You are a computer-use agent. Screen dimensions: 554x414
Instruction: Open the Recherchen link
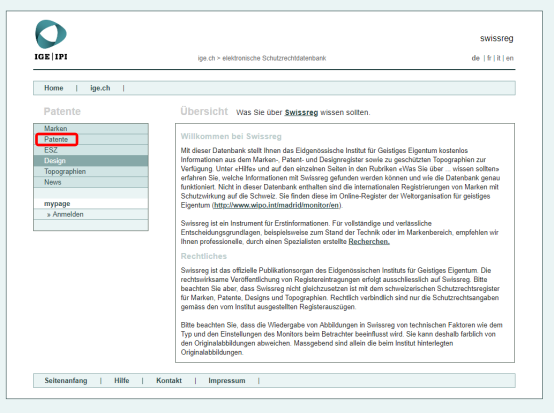pyautogui.click(x=369, y=242)
